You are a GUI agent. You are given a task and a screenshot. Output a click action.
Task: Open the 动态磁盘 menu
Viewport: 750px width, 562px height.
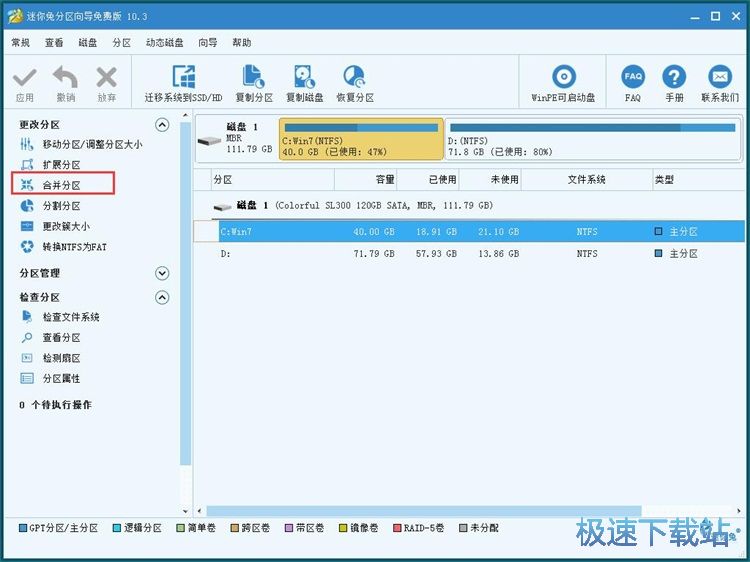click(x=165, y=43)
